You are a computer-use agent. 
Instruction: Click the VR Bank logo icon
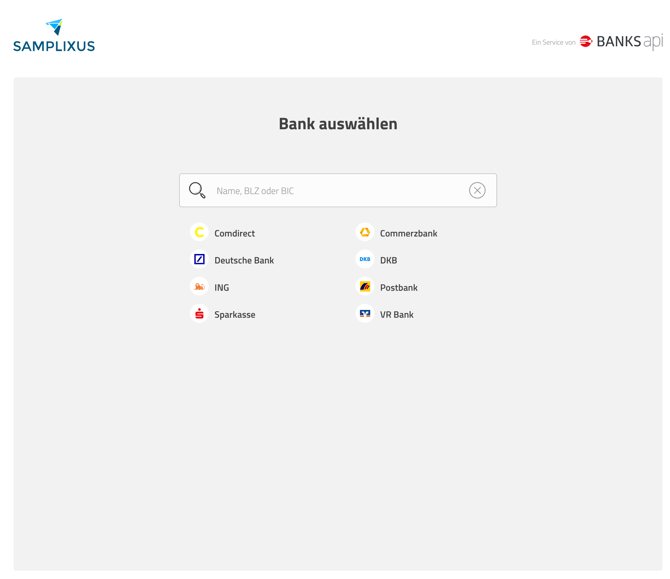(x=365, y=314)
